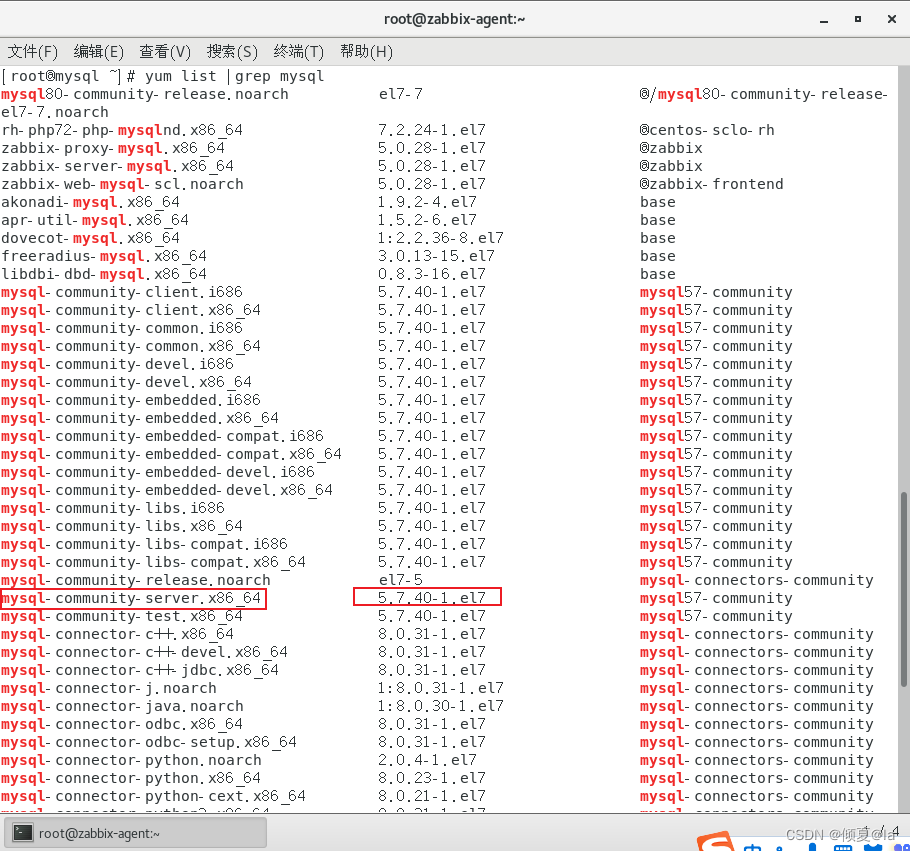910x851 pixels.
Task: Select mysql-connector-j.noarch package name
Action: click(x=109, y=688)
